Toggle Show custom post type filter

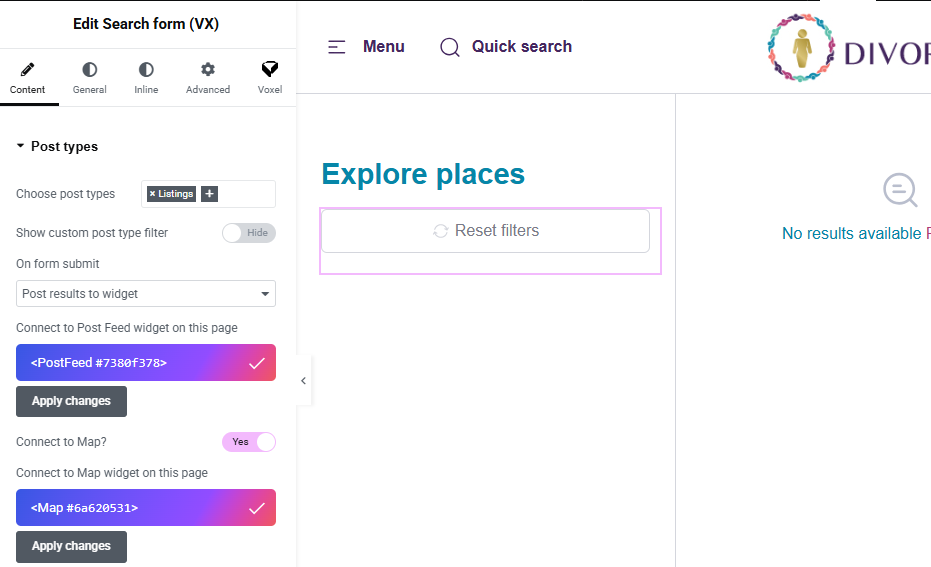(248, 233)
